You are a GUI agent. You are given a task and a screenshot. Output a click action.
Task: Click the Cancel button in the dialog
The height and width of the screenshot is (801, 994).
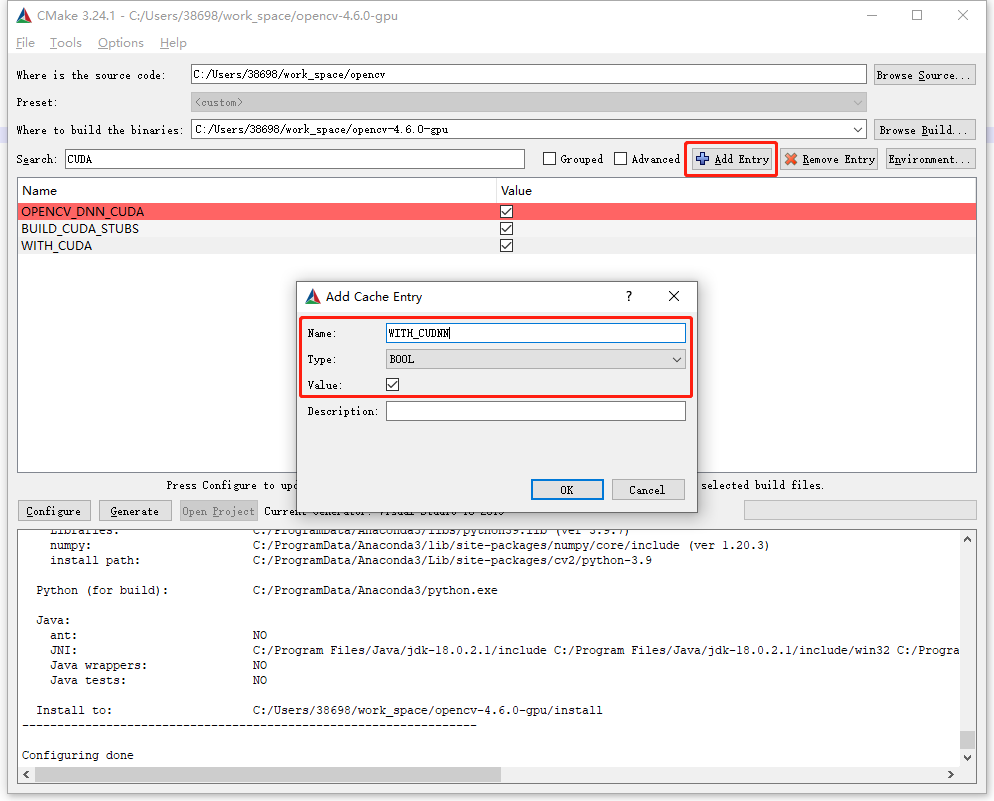click(647, 490)
